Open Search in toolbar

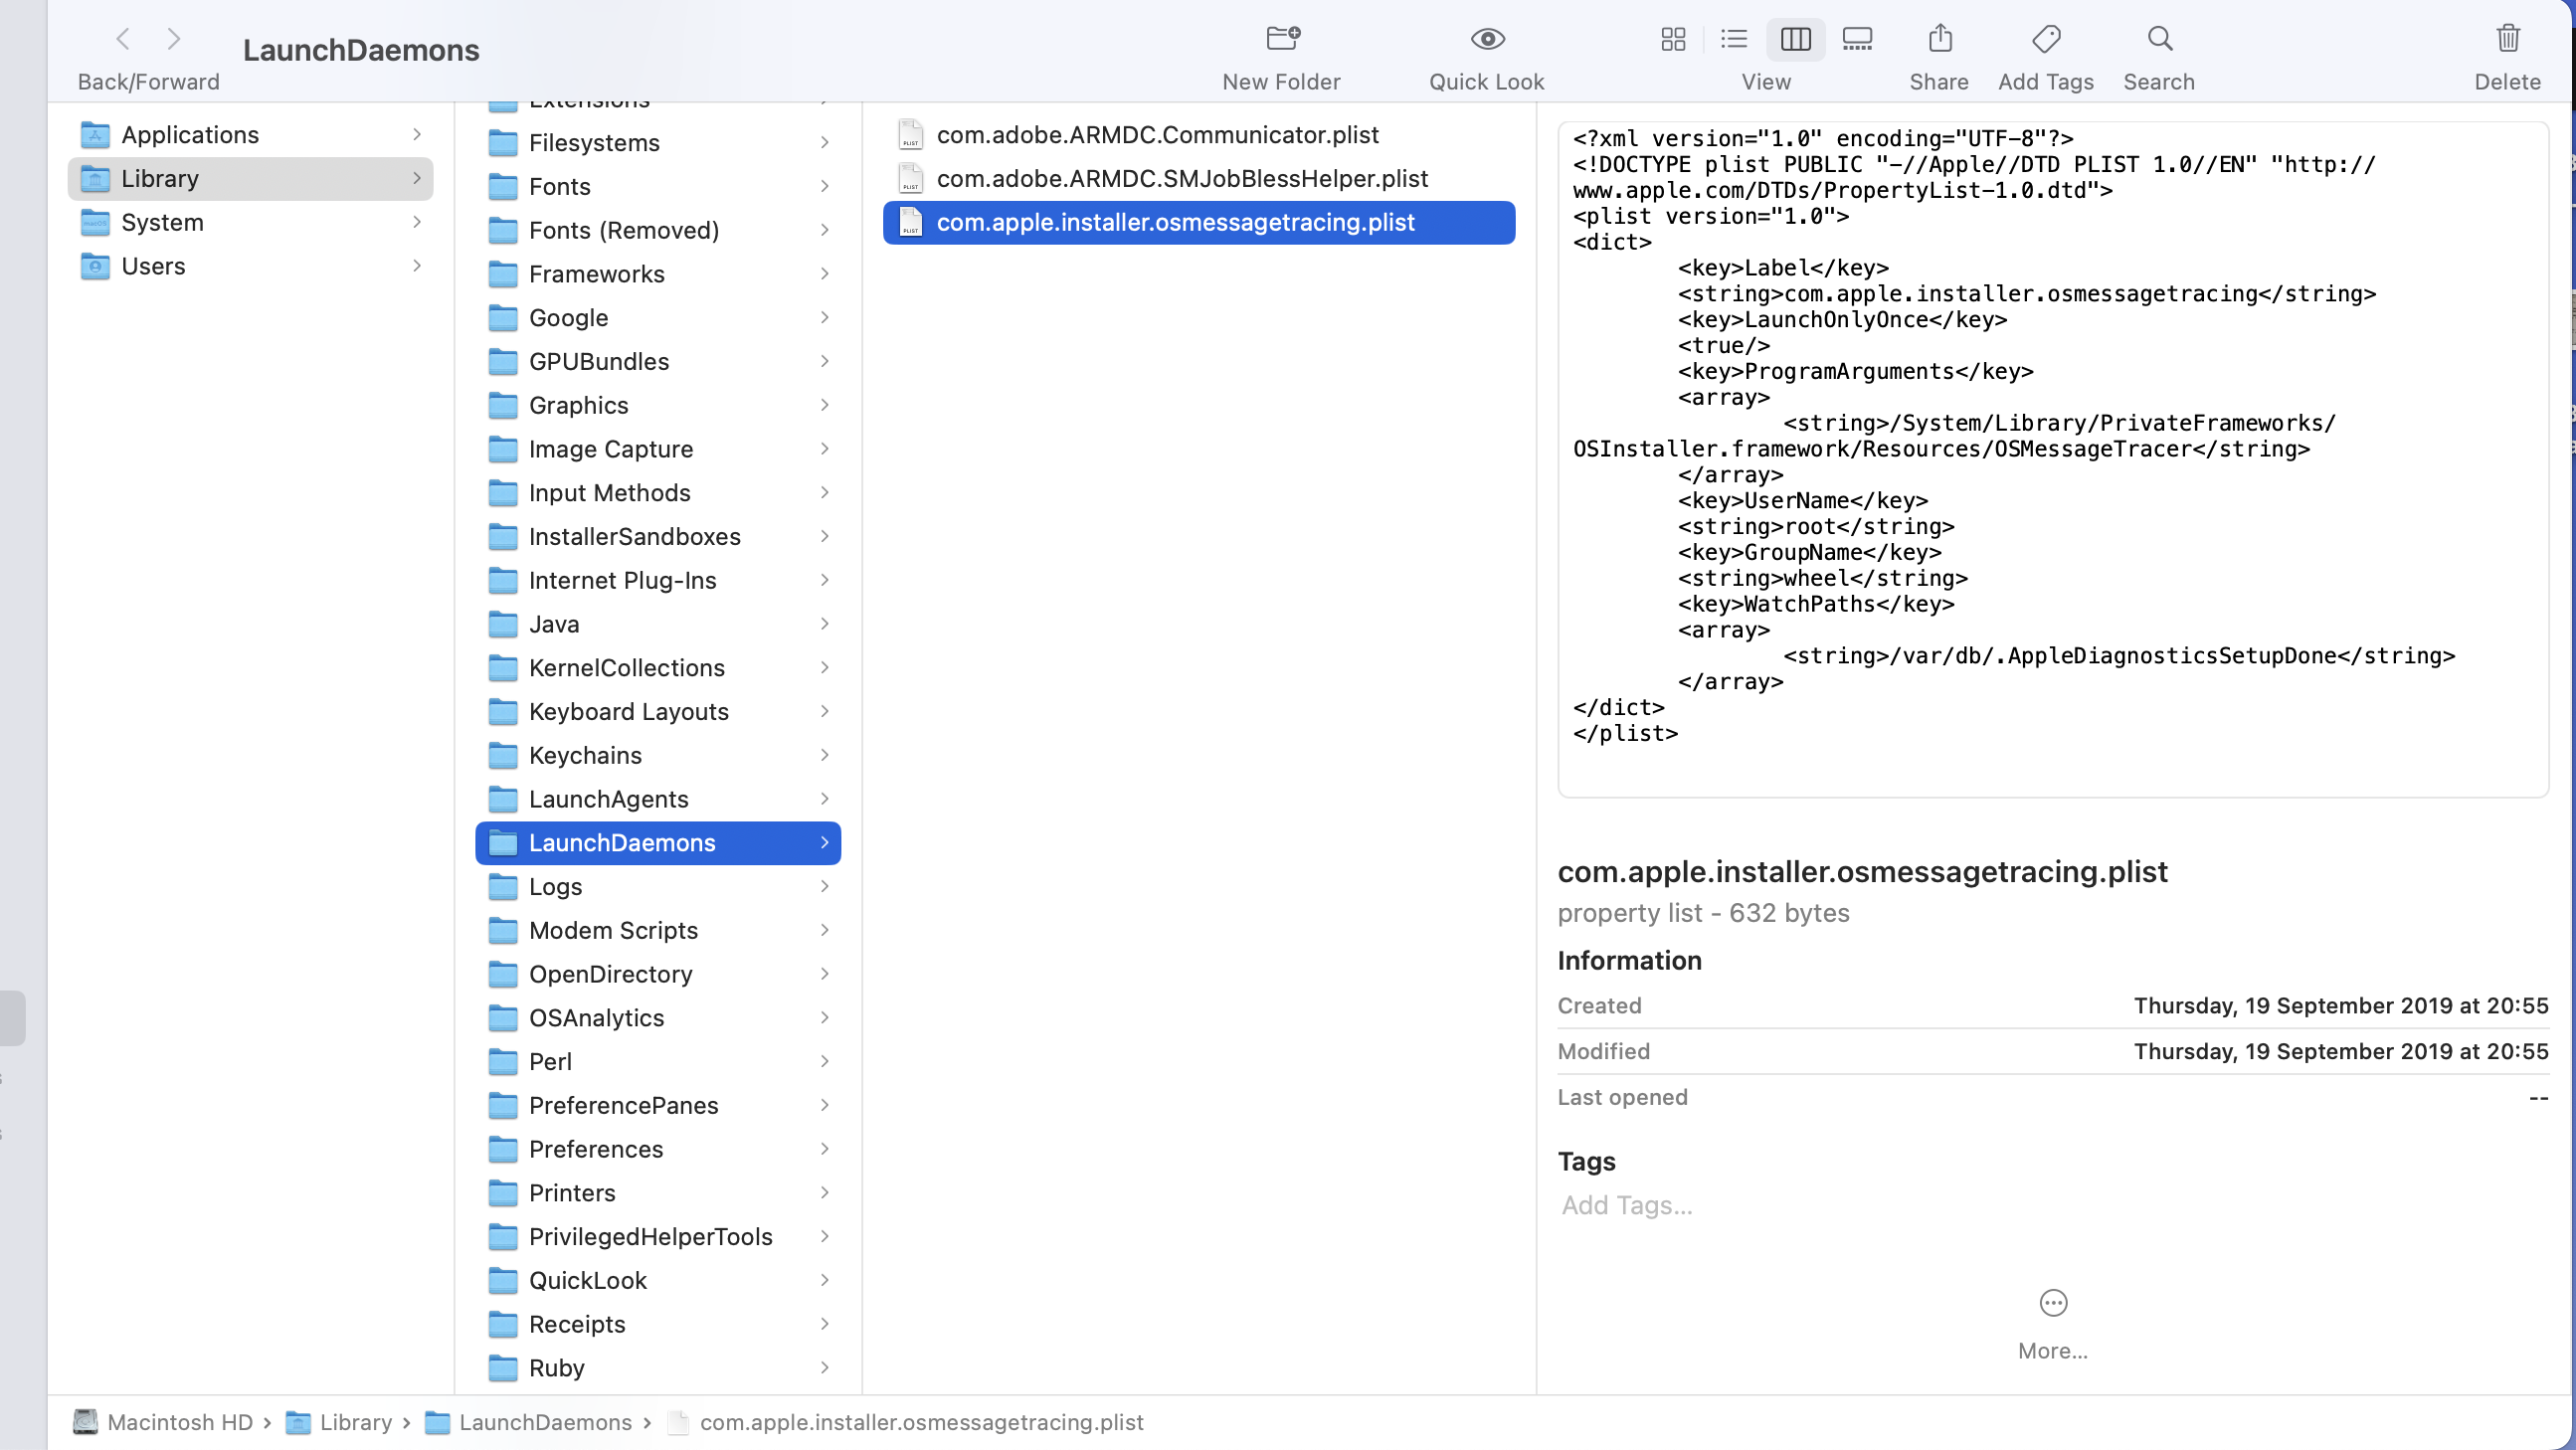point(2159,39)
